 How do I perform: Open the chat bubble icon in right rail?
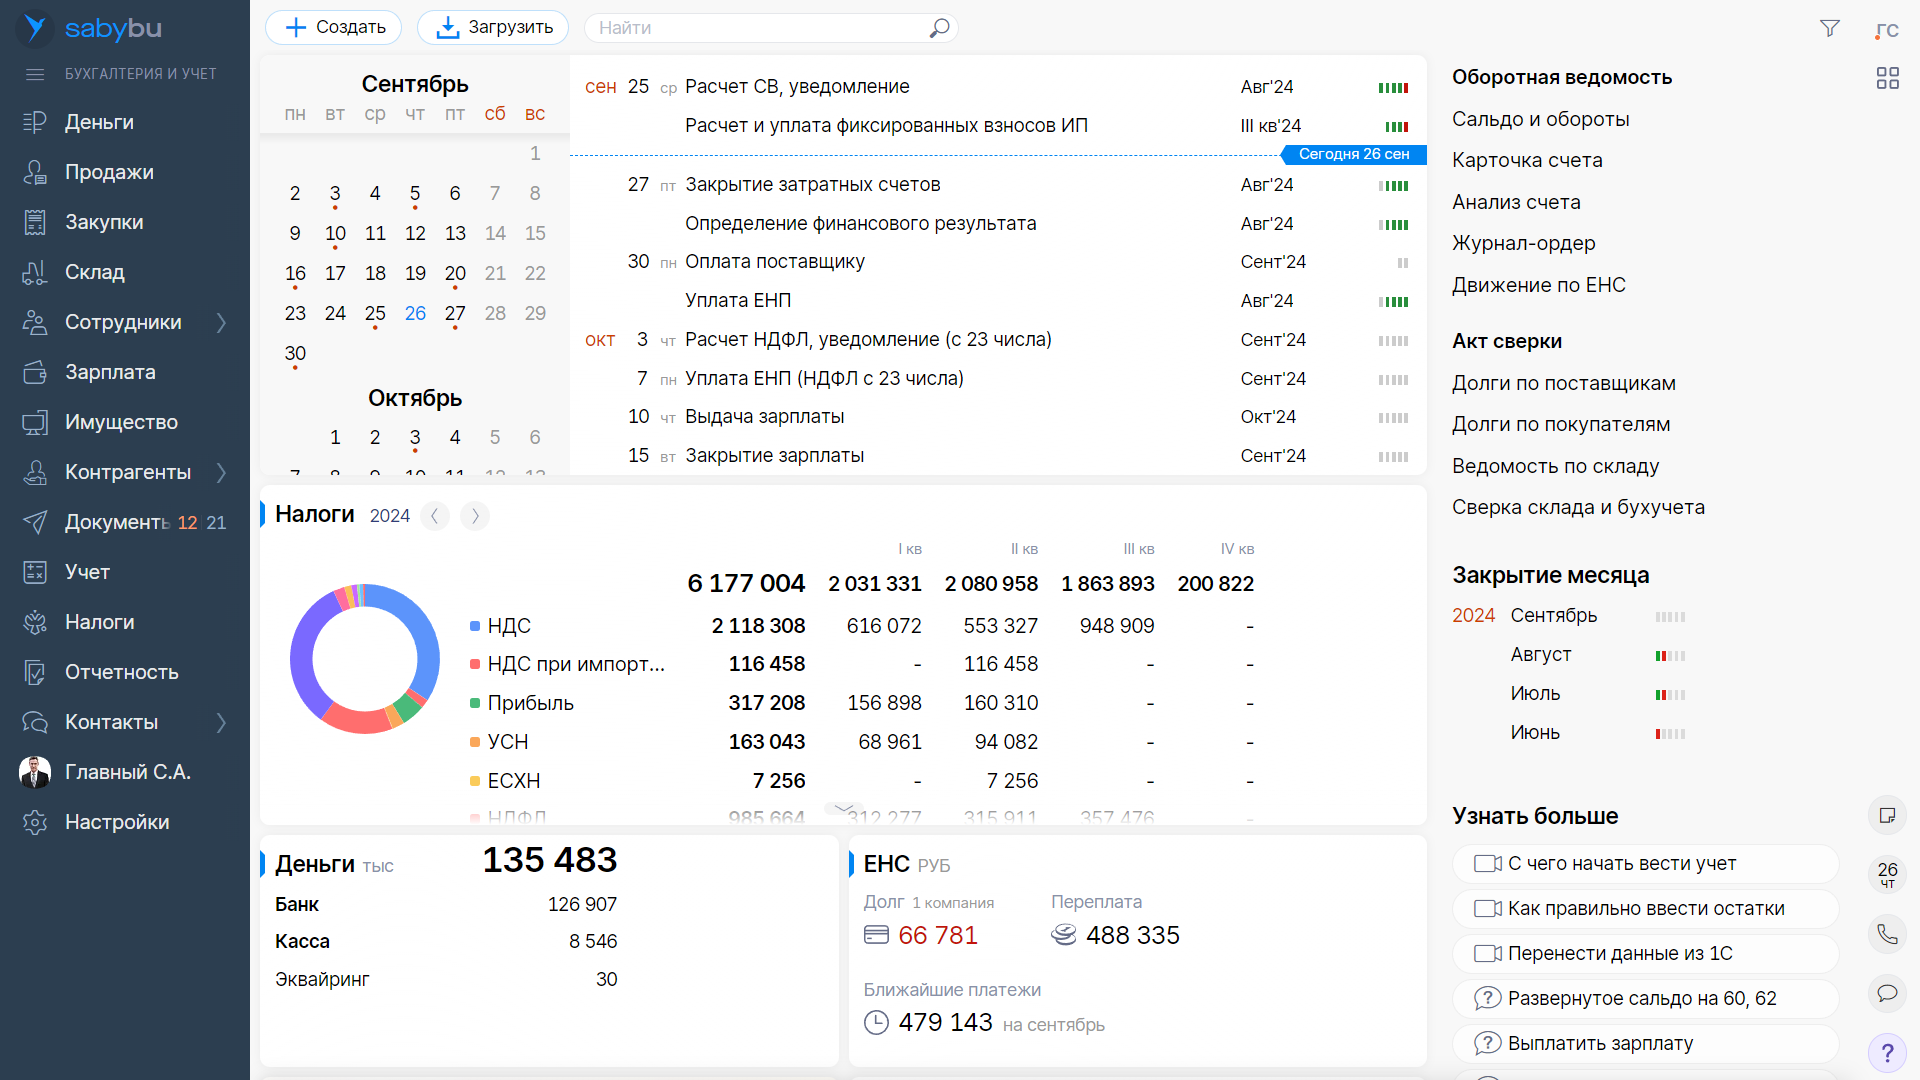(x=1887, y=993)
